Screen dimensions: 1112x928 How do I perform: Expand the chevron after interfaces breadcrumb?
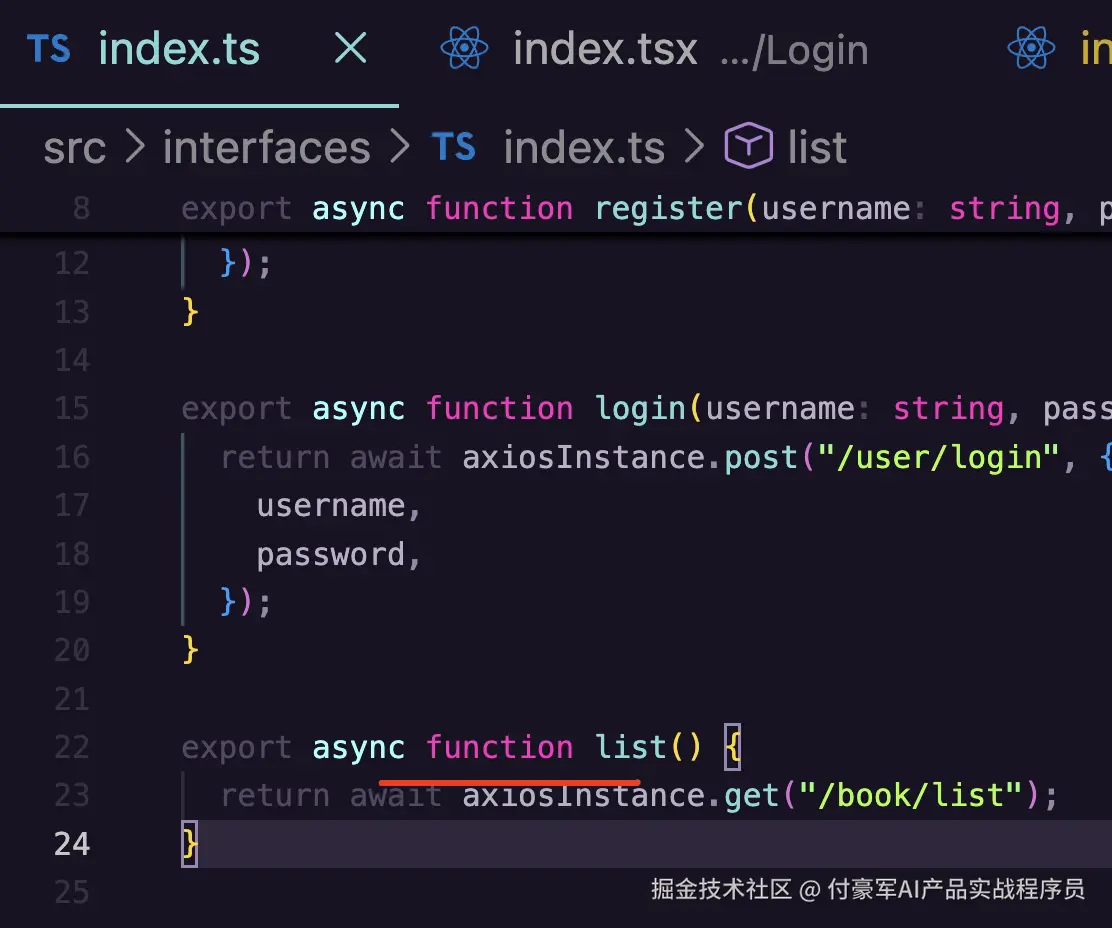pos(401,146)
